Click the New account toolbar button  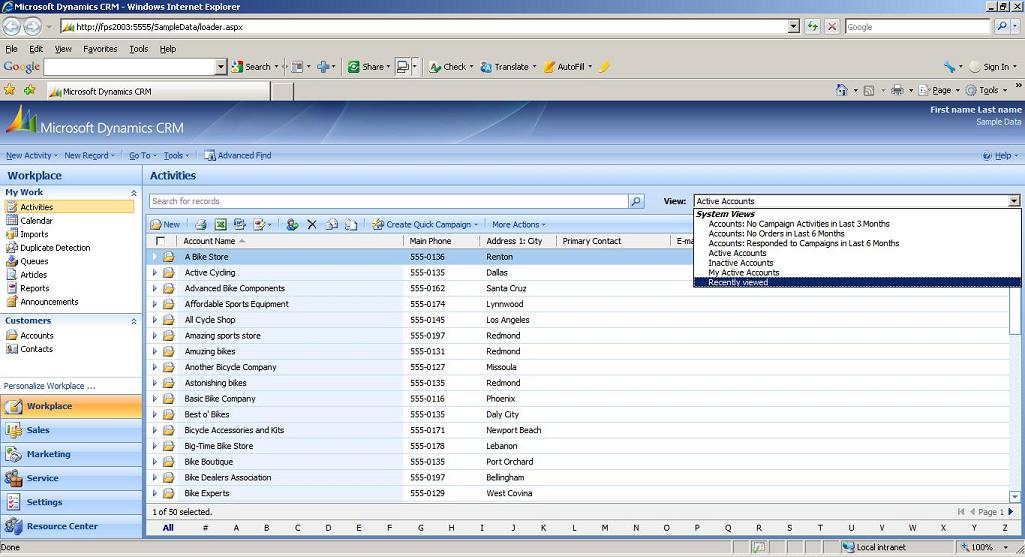pos(165,224)
